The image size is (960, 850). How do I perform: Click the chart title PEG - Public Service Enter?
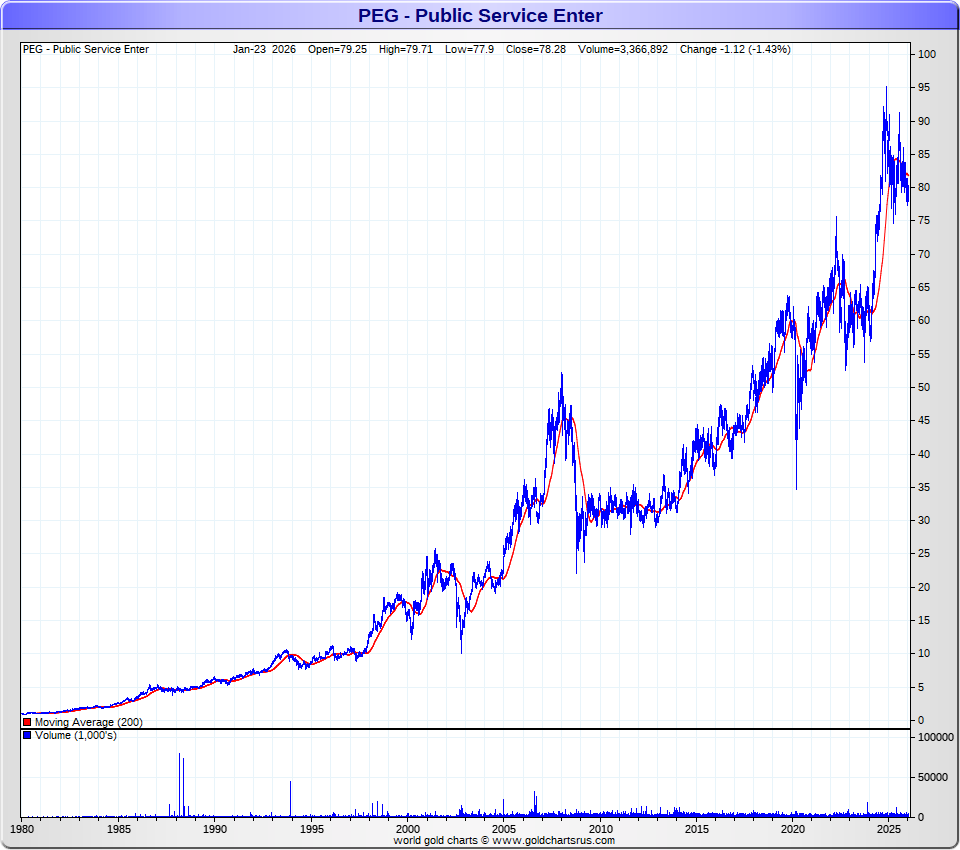[x=480, y=15]
